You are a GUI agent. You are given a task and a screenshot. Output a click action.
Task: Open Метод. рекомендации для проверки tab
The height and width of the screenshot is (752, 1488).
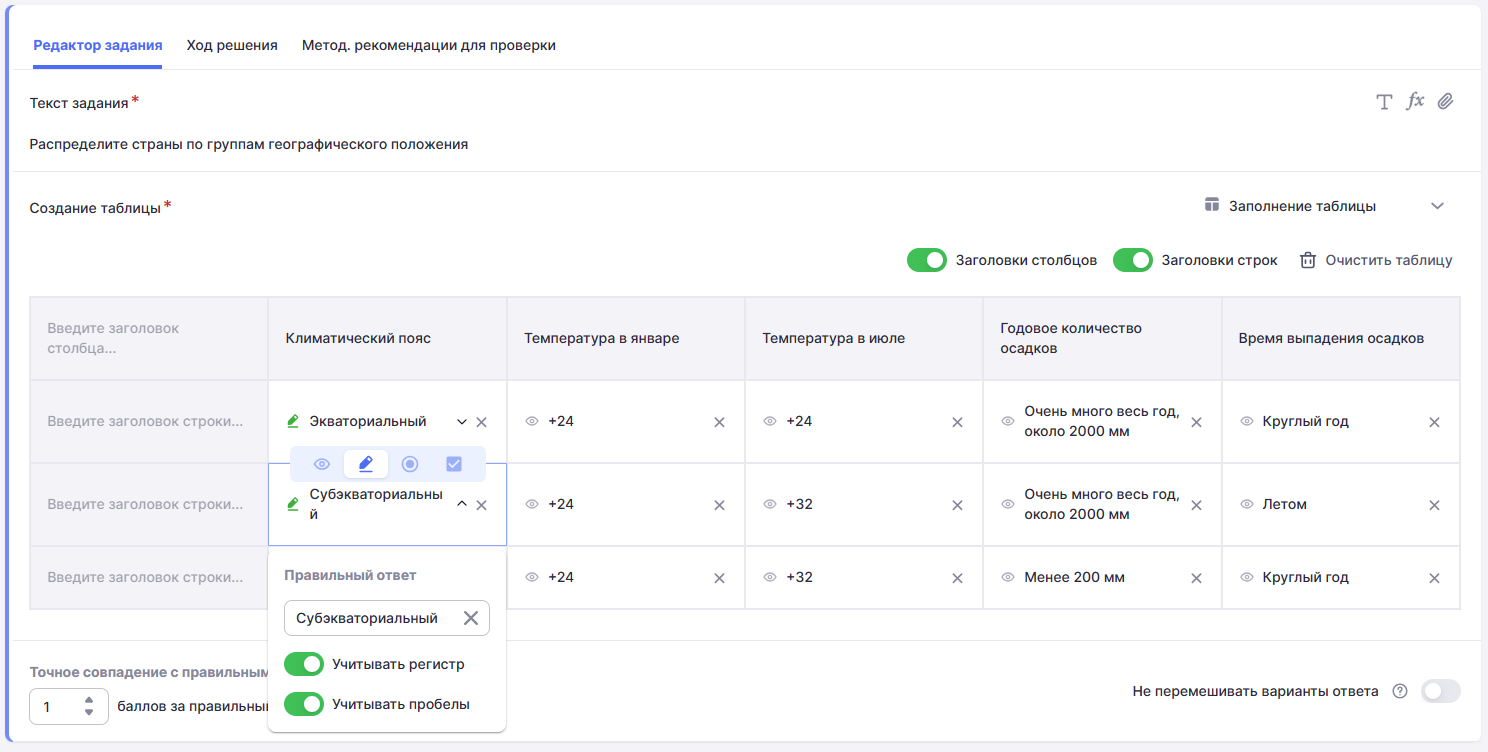429,45
